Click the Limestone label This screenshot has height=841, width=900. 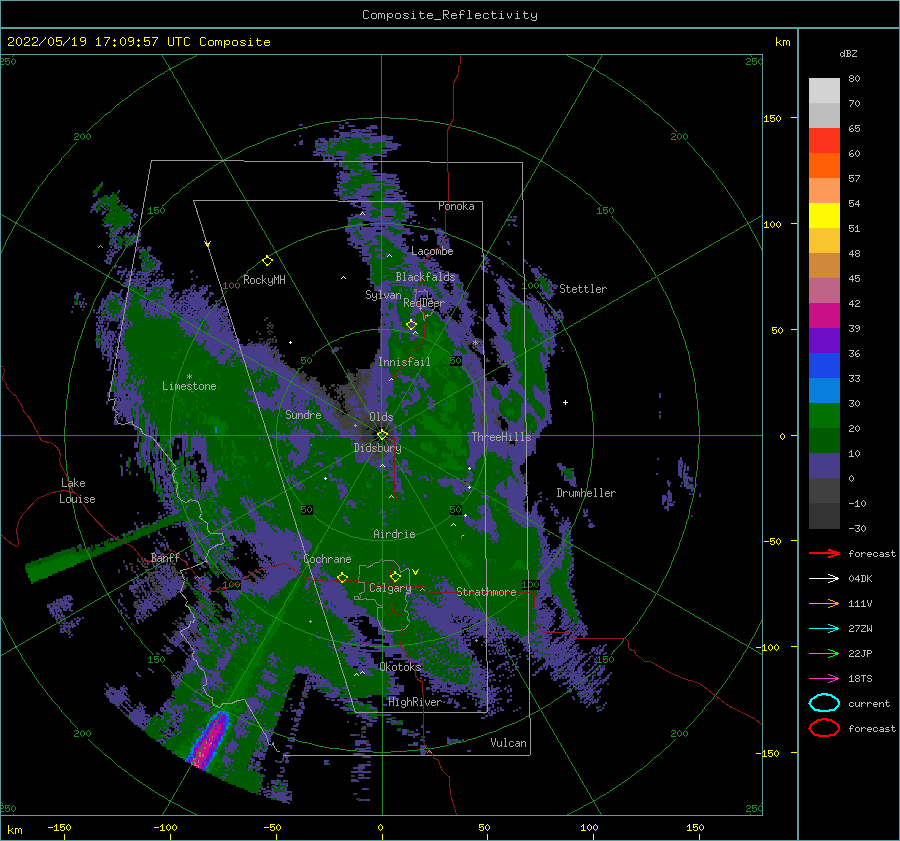click(x=189, y=386)
